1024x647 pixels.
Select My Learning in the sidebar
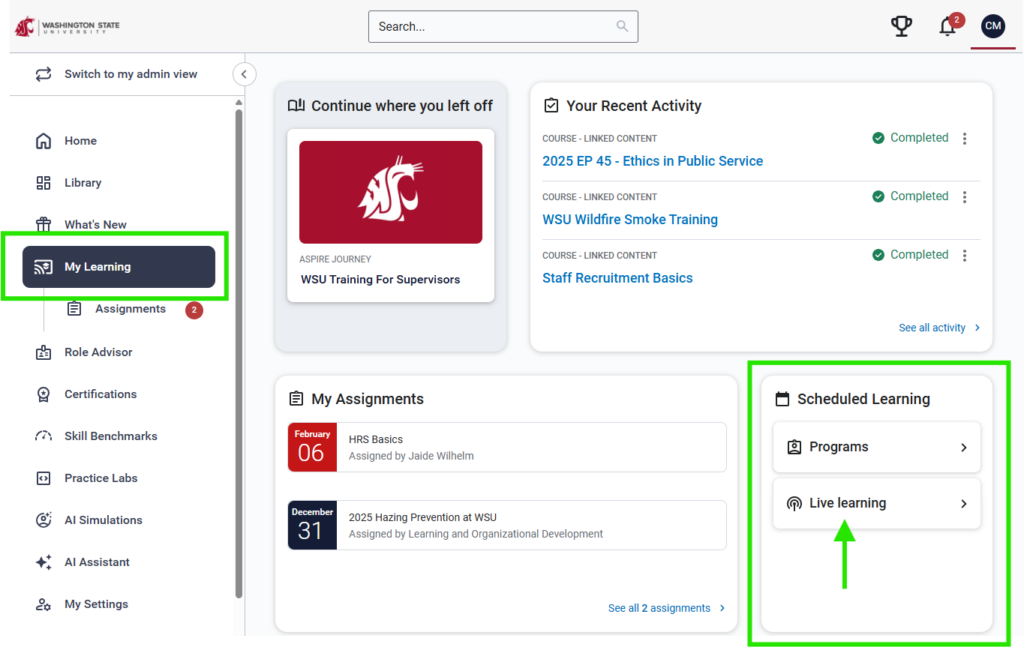click(x=119, y=267)
